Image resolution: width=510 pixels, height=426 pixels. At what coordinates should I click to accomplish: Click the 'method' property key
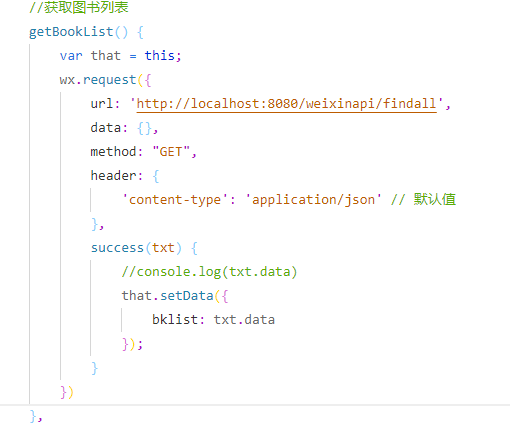(113, 152)
